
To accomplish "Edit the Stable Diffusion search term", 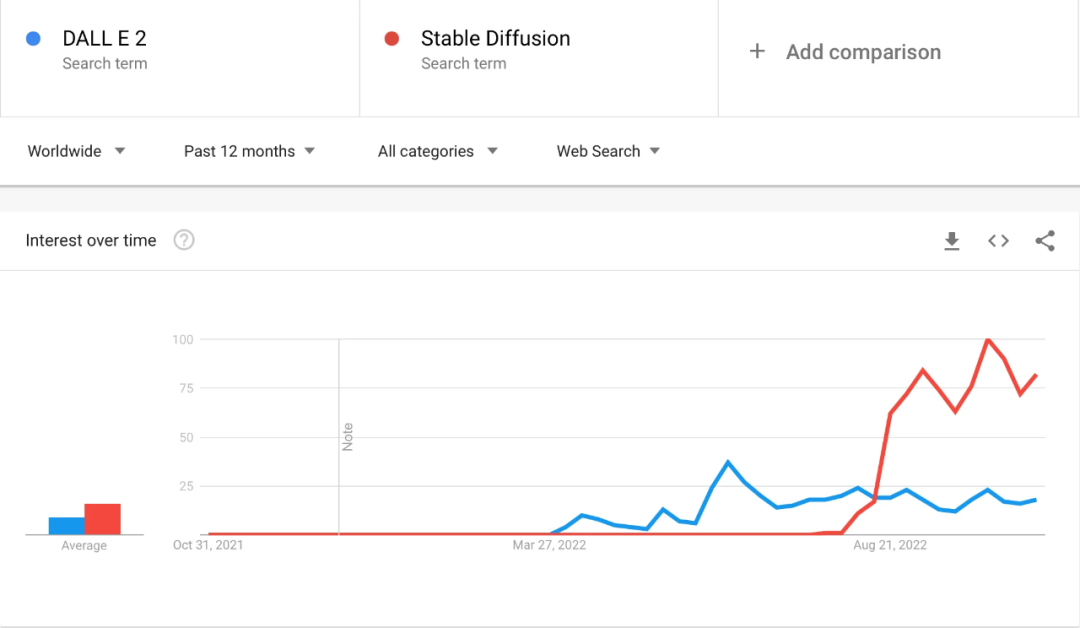I will pyautogui.click(x=495, y=39).
